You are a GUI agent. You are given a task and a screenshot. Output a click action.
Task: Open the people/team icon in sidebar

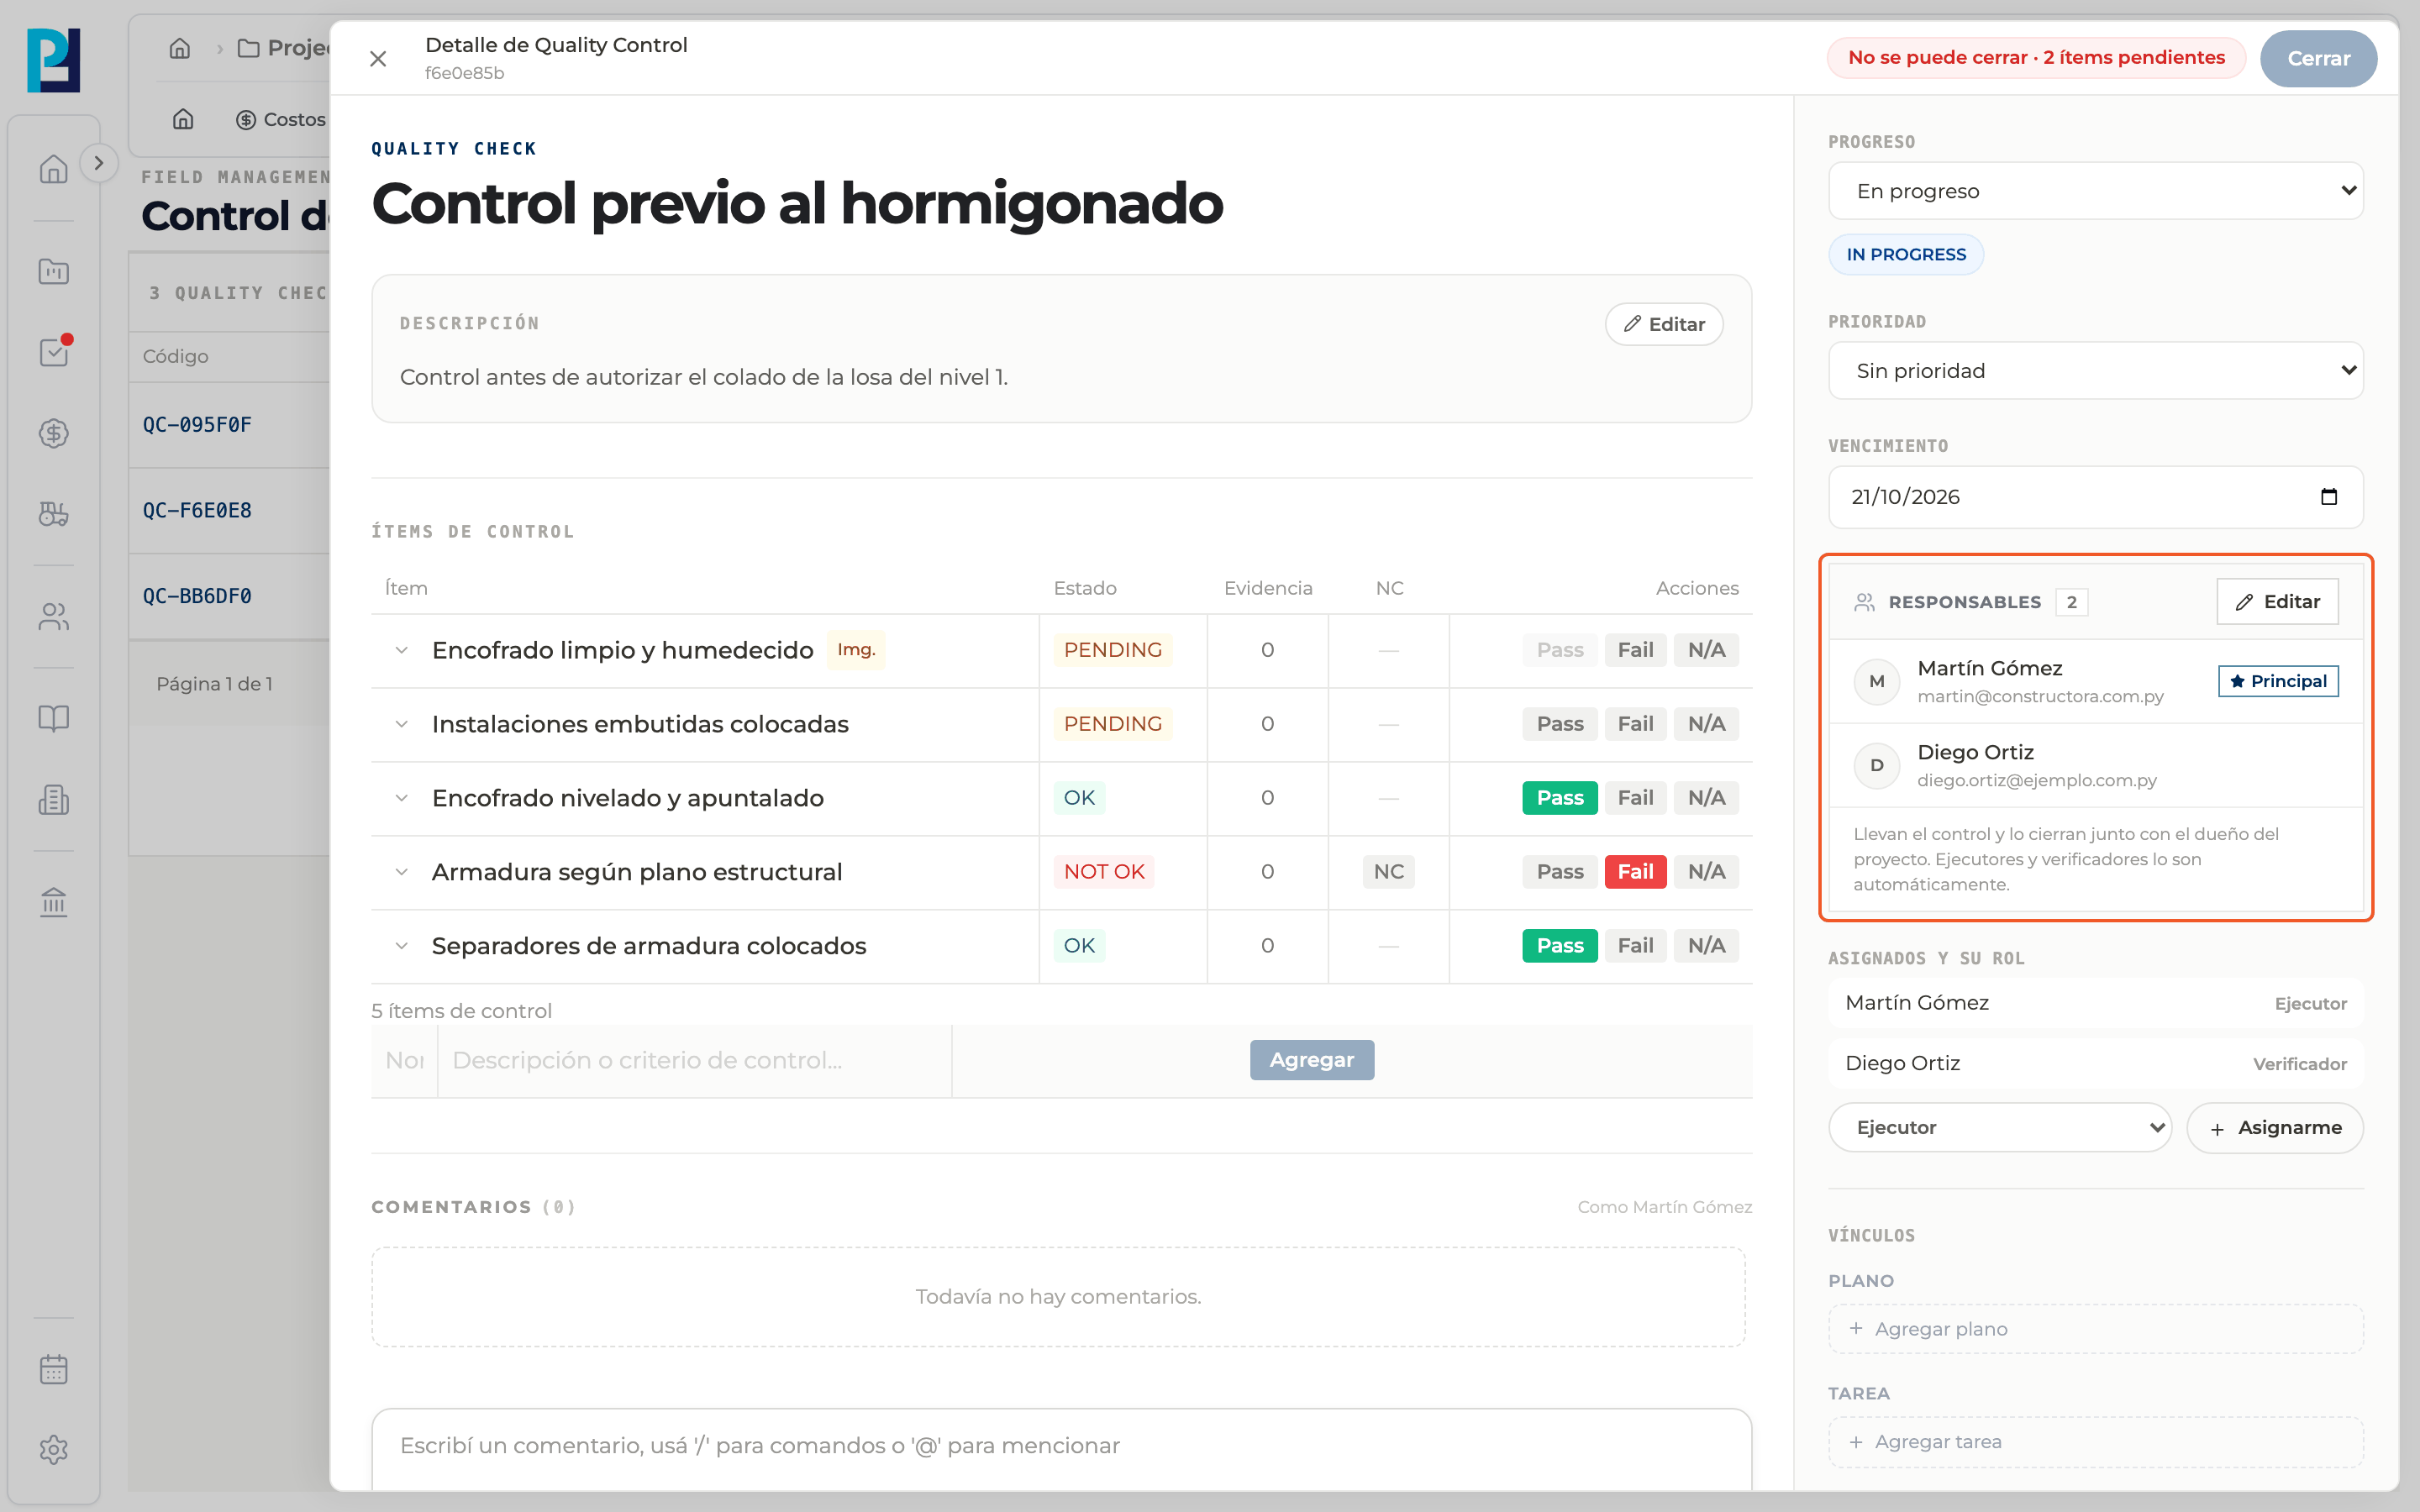point(54,617)
